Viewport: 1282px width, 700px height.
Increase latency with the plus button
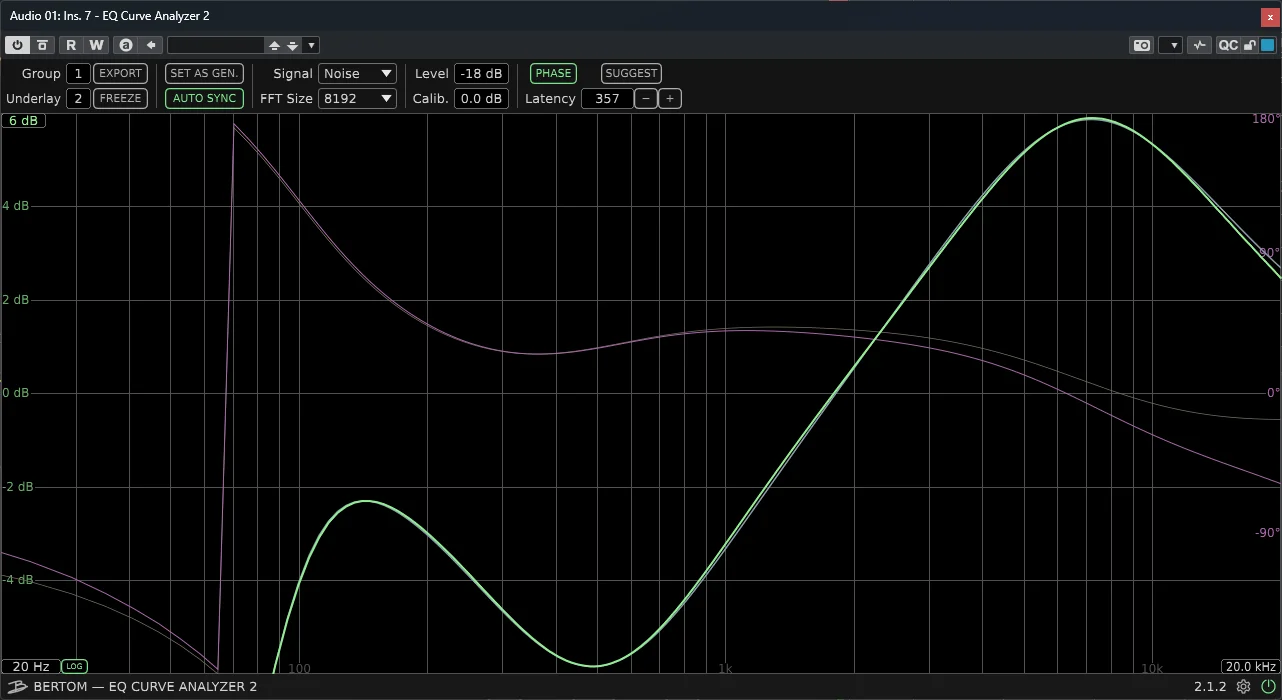pyautogui.click(x=670, y=98)
